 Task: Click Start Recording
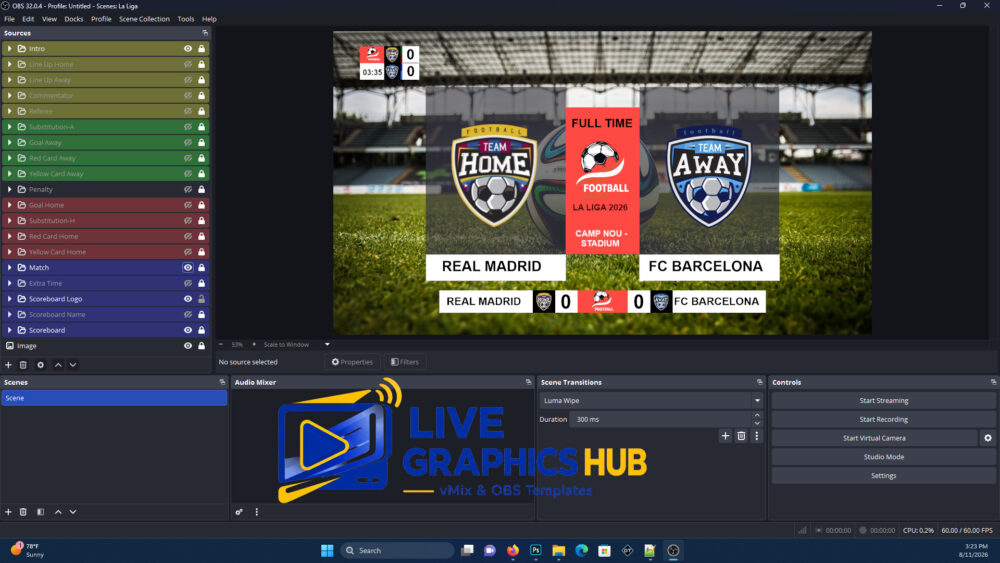point(883,420)
